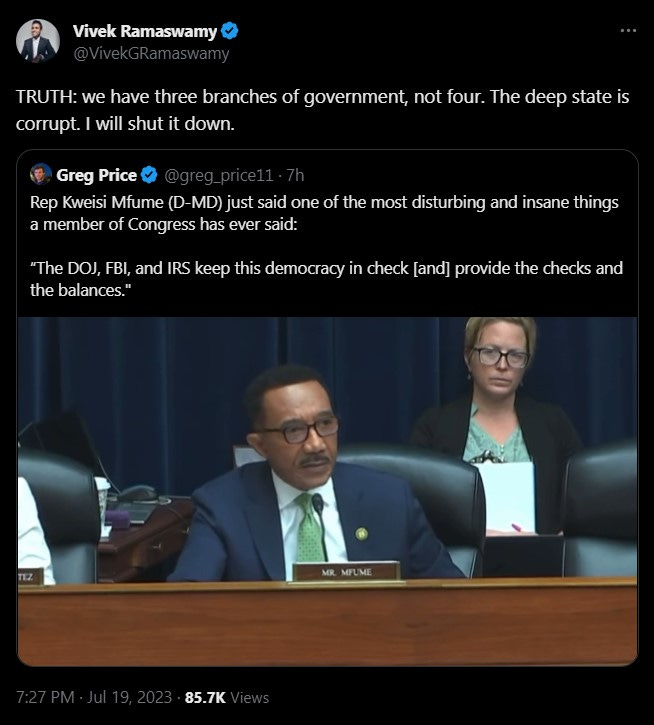Open the 85.7K Views count

click(x=227, y=697)
